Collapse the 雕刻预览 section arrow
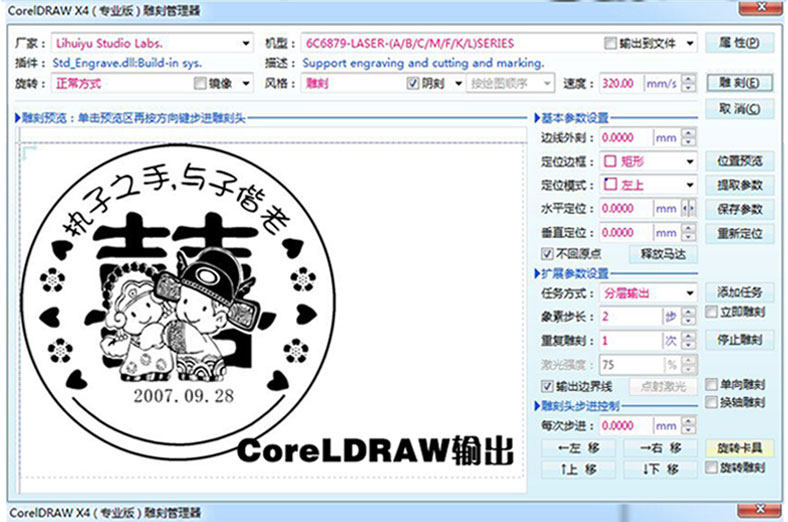Viewport: 788px width, 522px height. coord(18,119)
